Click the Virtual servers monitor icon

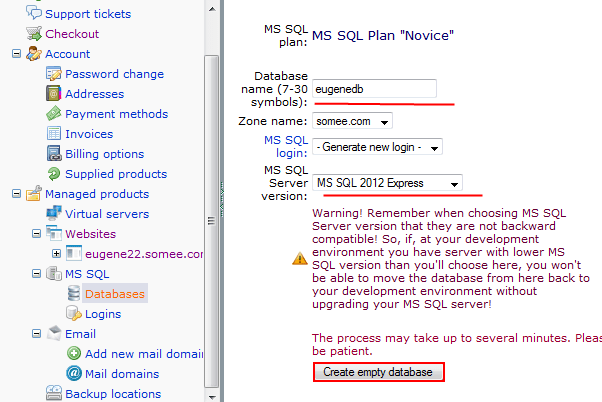pos(53,213)
